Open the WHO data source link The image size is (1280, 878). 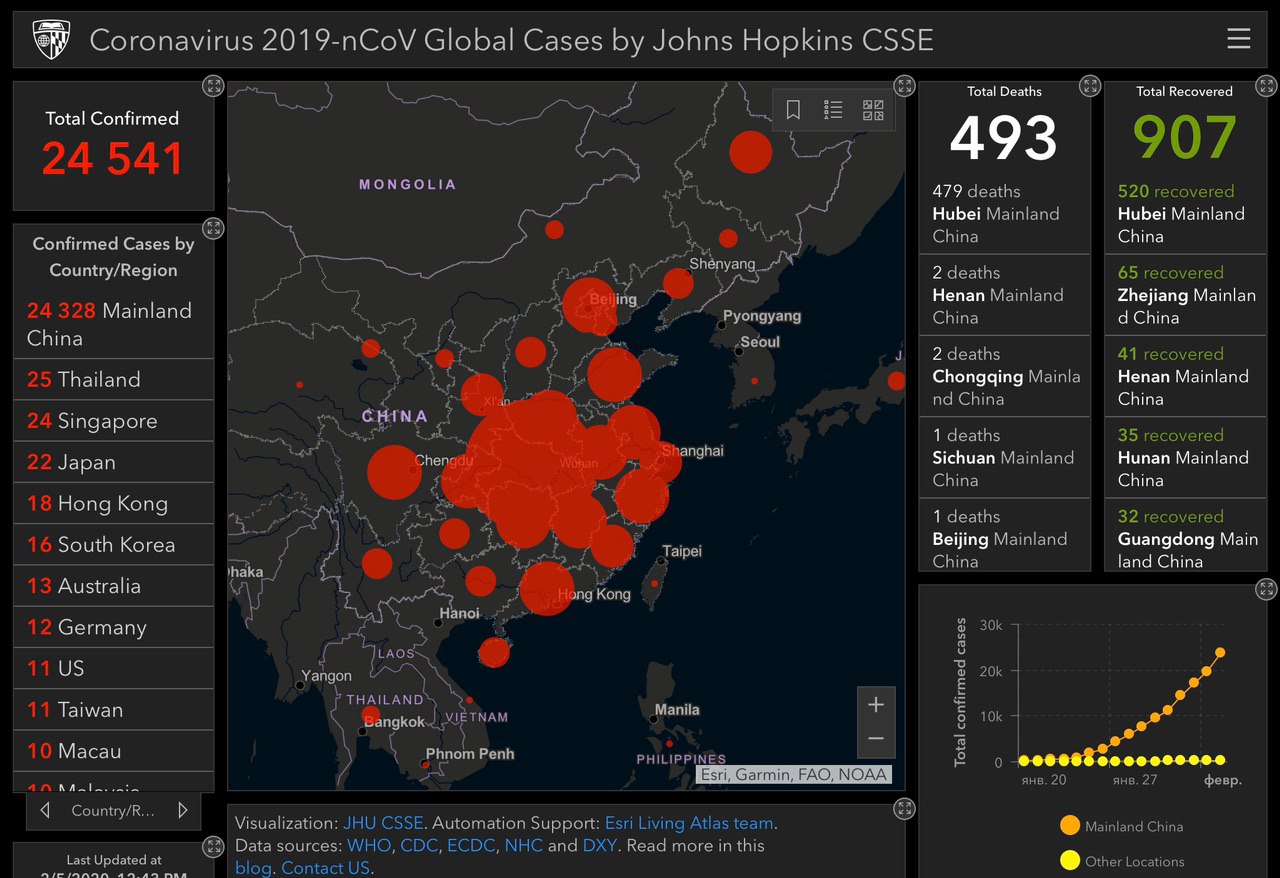pos(369,846)
